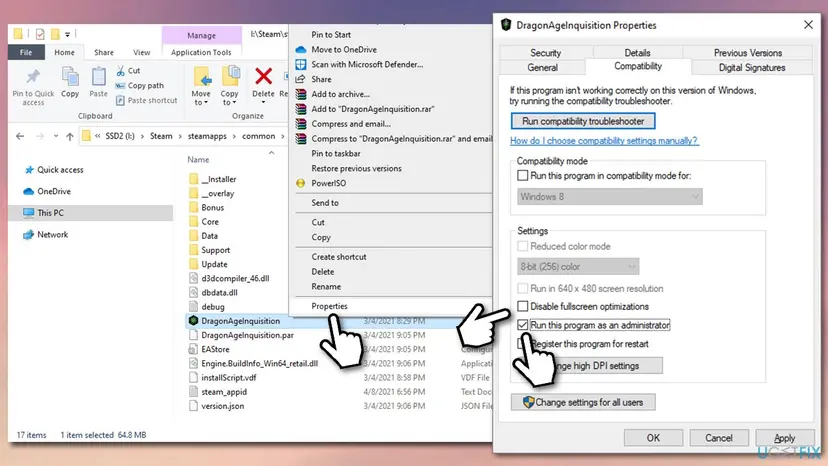
Task: Click Change settings for all users
Action: pyautogui.click(x=583, y=402)
